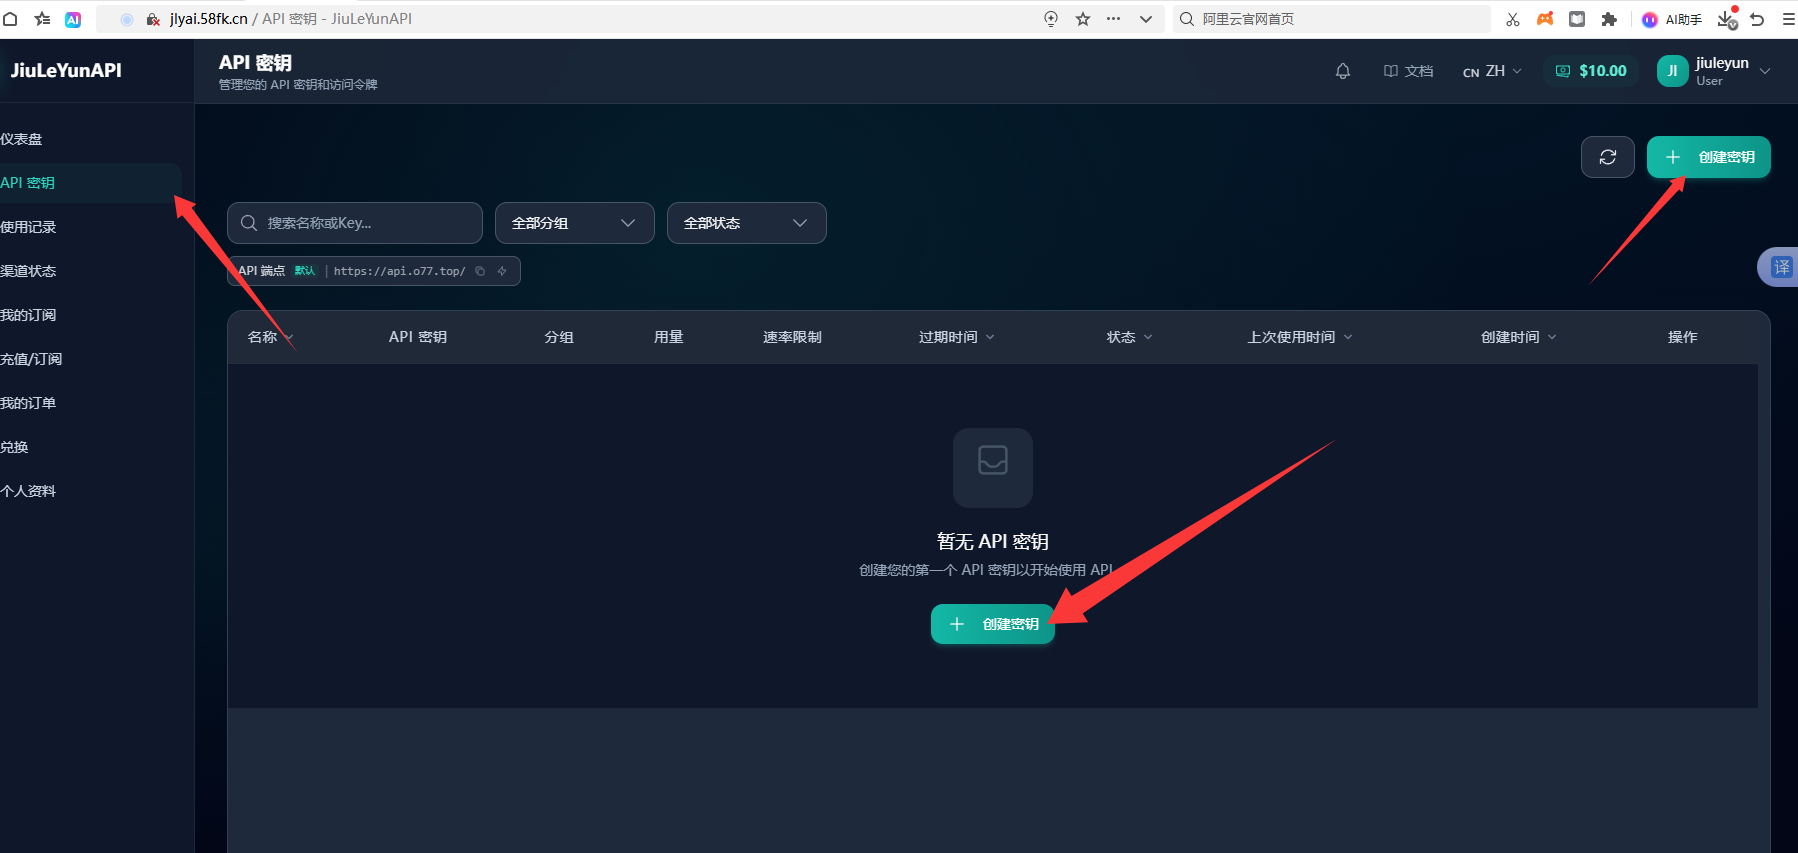This screenshot has width=1798, height=853.
Task: Click the $10.00 balance badge
Action: click(1591, 71)
